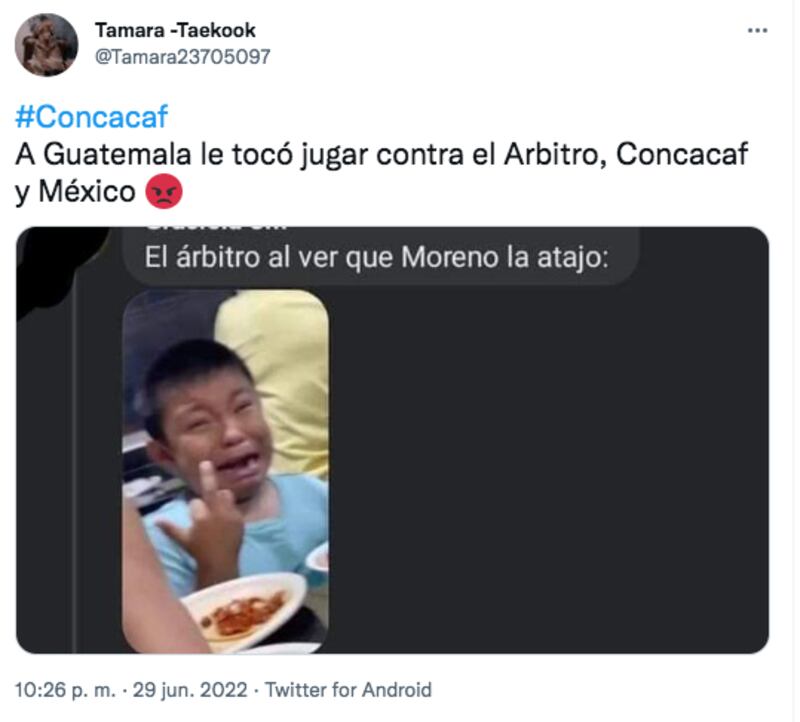Click the child's crying face in the photo
This screenshot has width=800, height=722.
tap(214, 424)
